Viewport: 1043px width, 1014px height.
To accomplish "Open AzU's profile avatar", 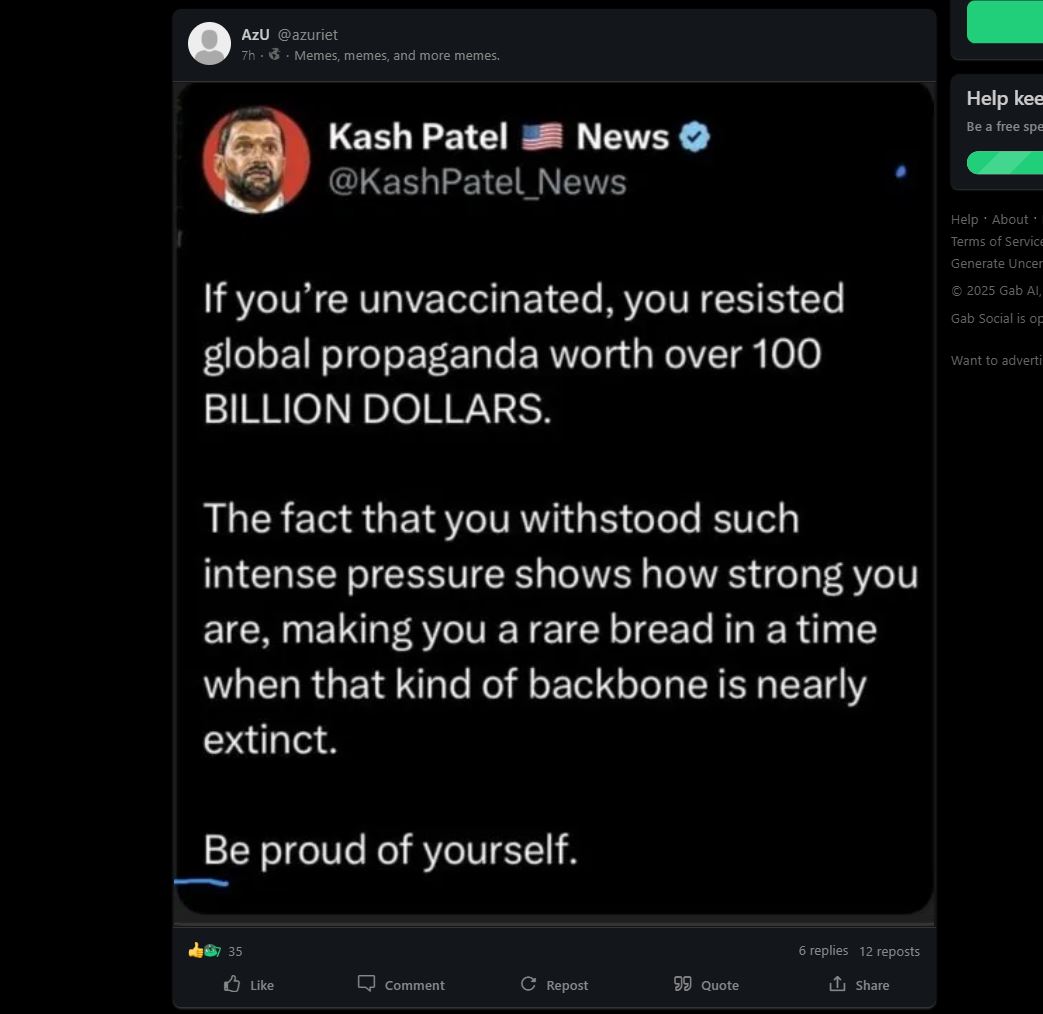I will click(210, 44).
